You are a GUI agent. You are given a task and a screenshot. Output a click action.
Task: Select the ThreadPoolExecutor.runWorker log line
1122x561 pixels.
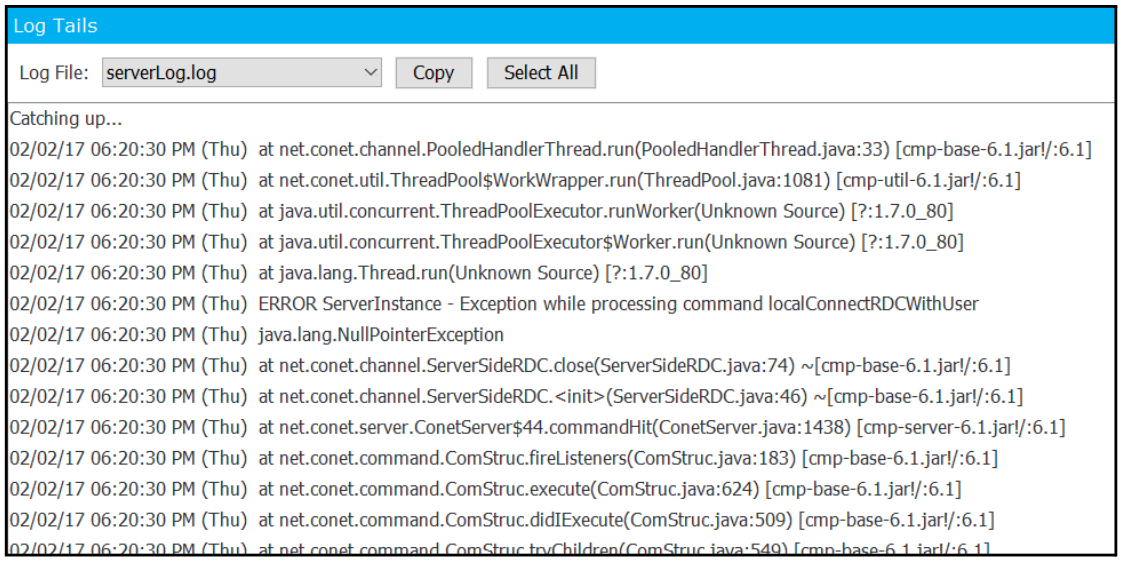click(x=482, y=211)
